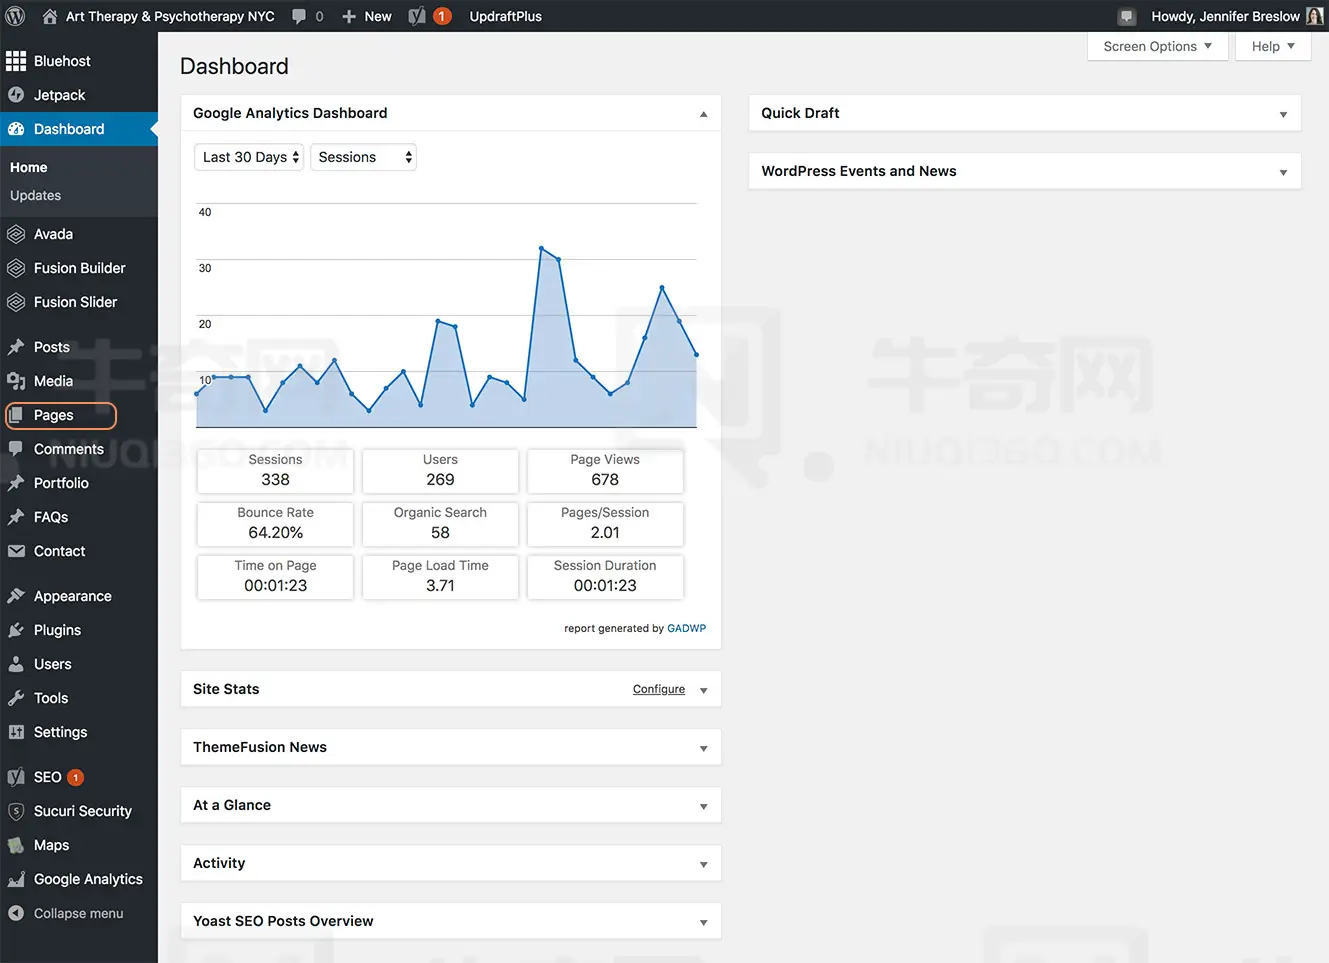The height and width of the screenshot is (963, 1329).
Task: Click the highest peak point on sessions chart
Action: [x=541, y=248]
